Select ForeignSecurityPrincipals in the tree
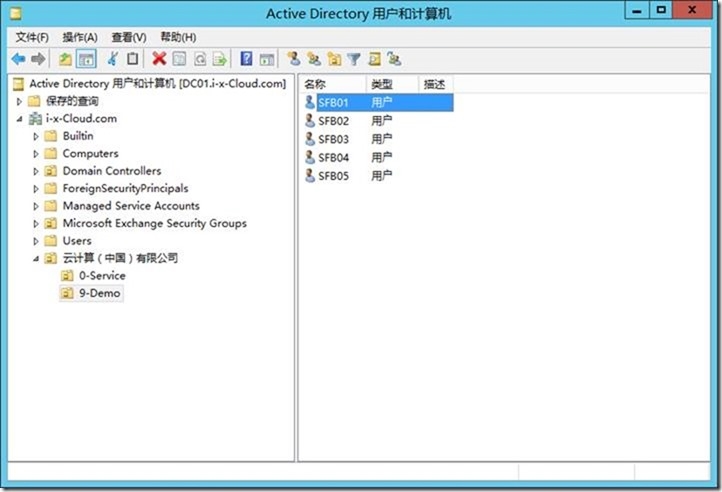This screenshot has width=722, height=492. click(125, 188)
